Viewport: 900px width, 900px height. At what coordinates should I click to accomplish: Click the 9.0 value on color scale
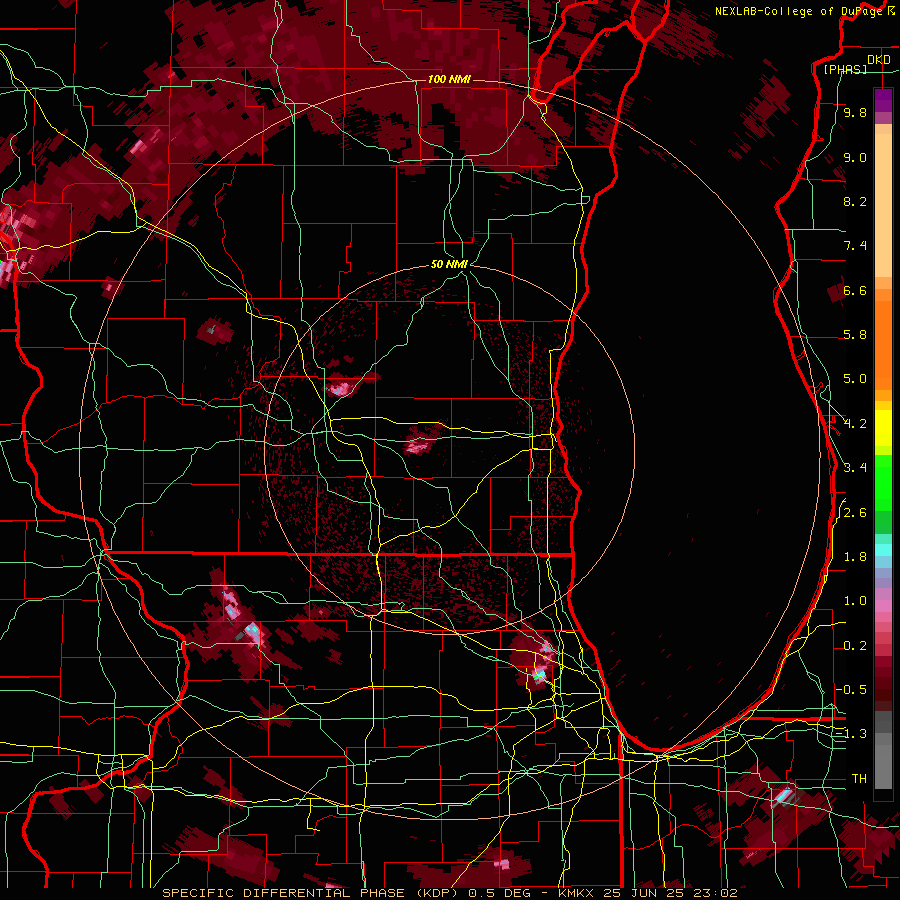tap(855, 157)
